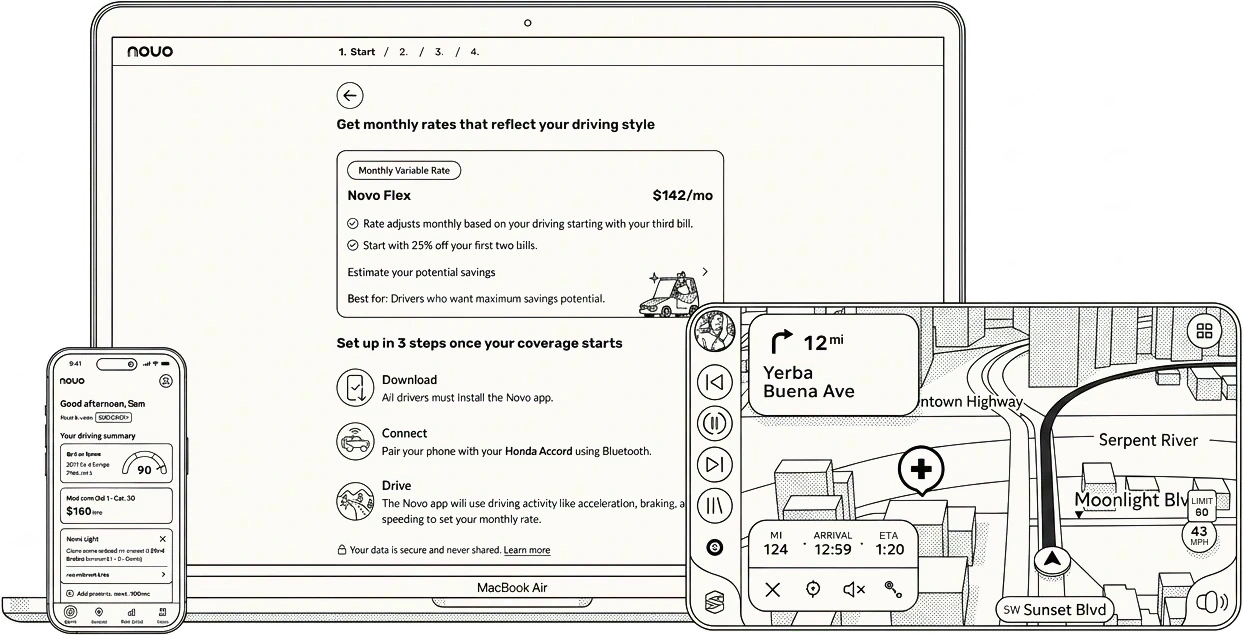Click the ETA 1:20 value
1243x635 pixels.
click(889, 549)
